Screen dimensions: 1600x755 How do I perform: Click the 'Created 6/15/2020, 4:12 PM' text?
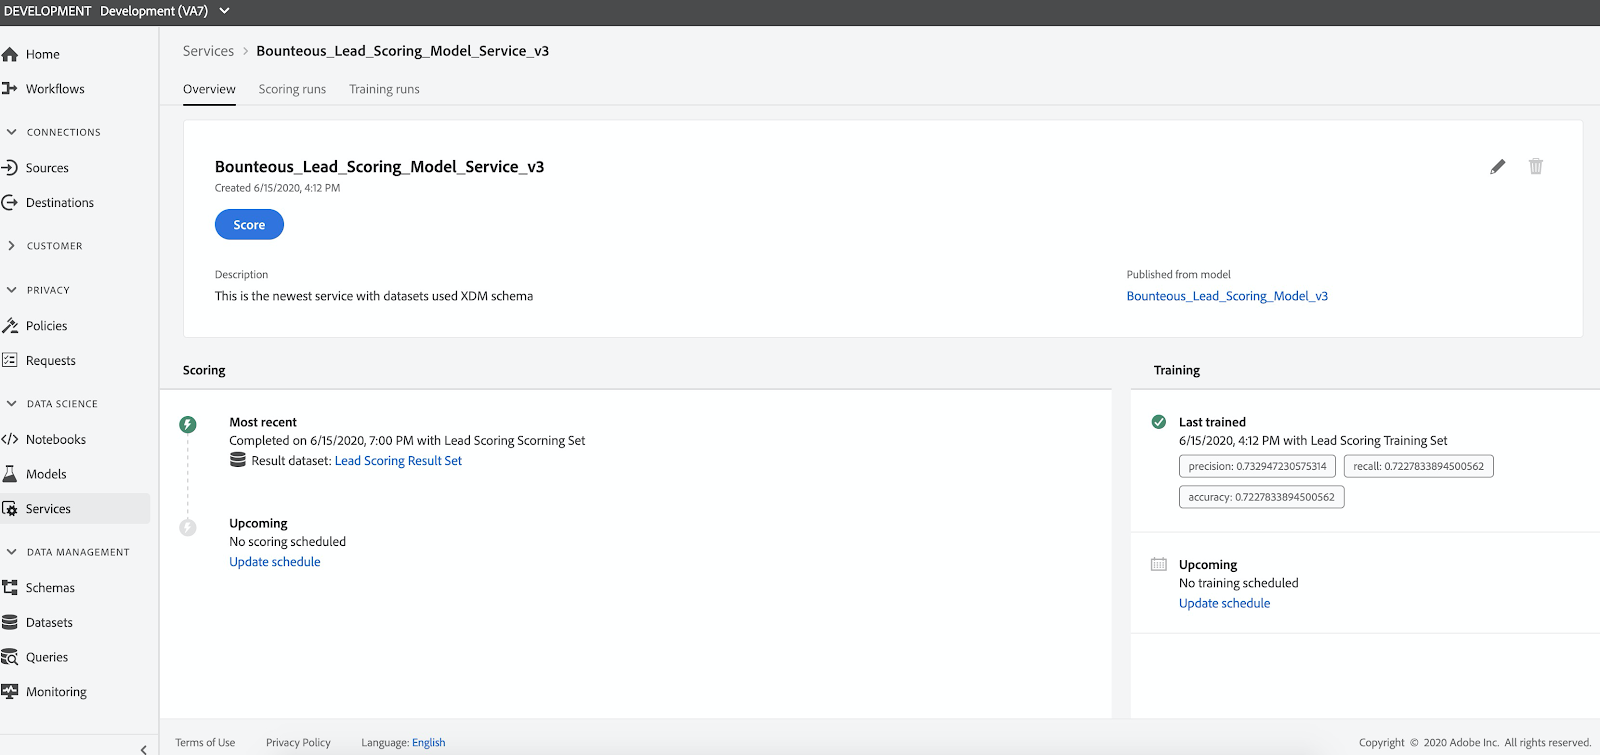coord(277,188)
